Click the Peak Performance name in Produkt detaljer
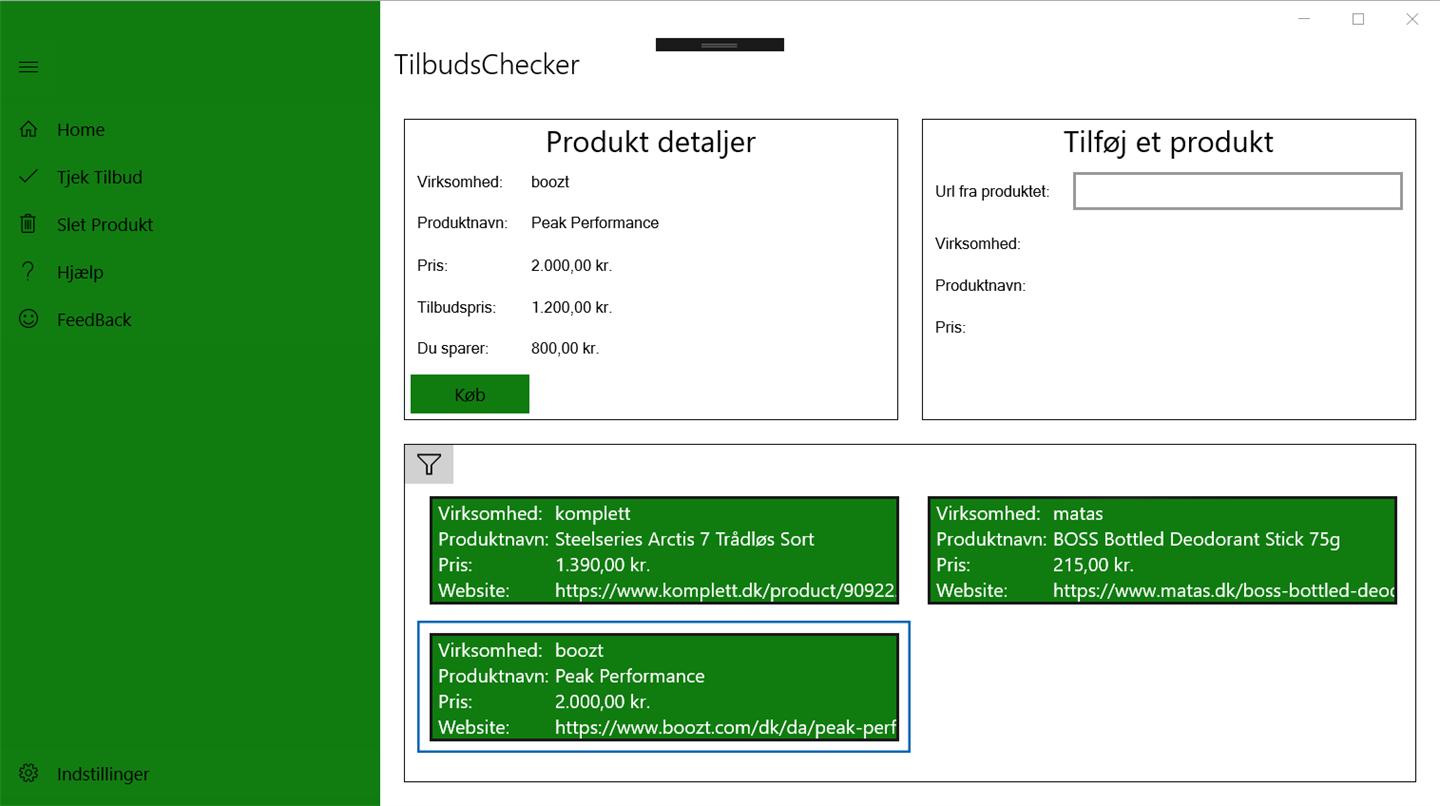This screenshot has width=1440, height=806. (595, 222)
